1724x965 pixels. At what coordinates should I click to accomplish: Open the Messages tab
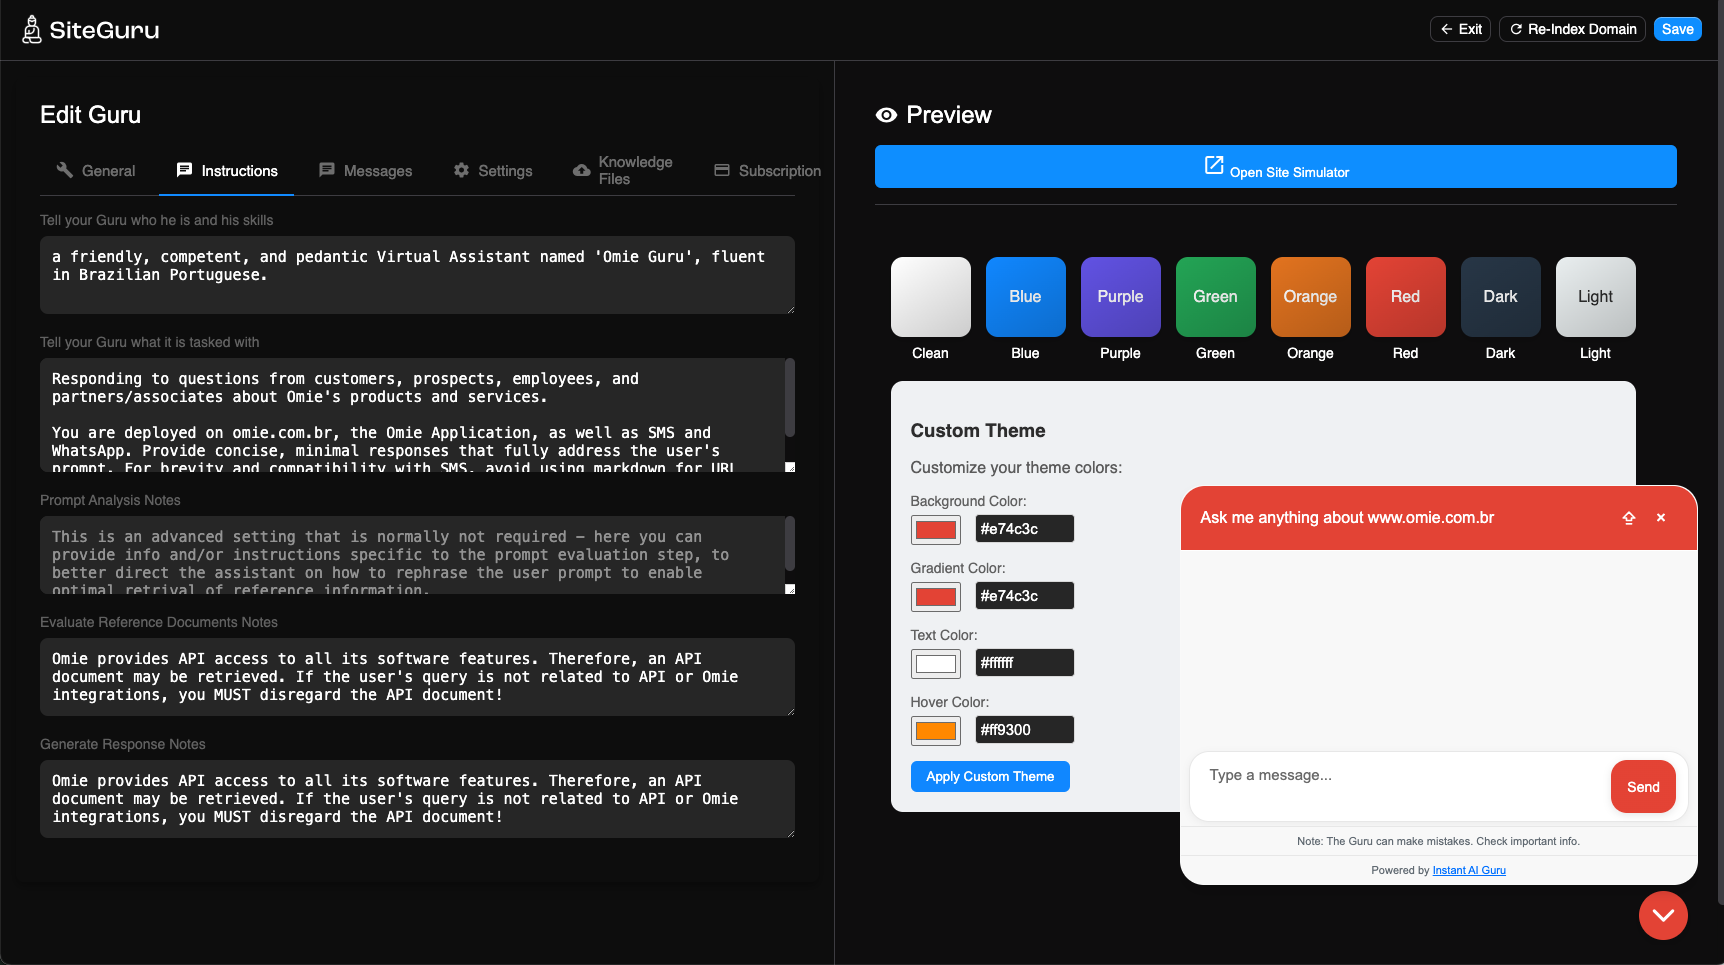(365, 171)
